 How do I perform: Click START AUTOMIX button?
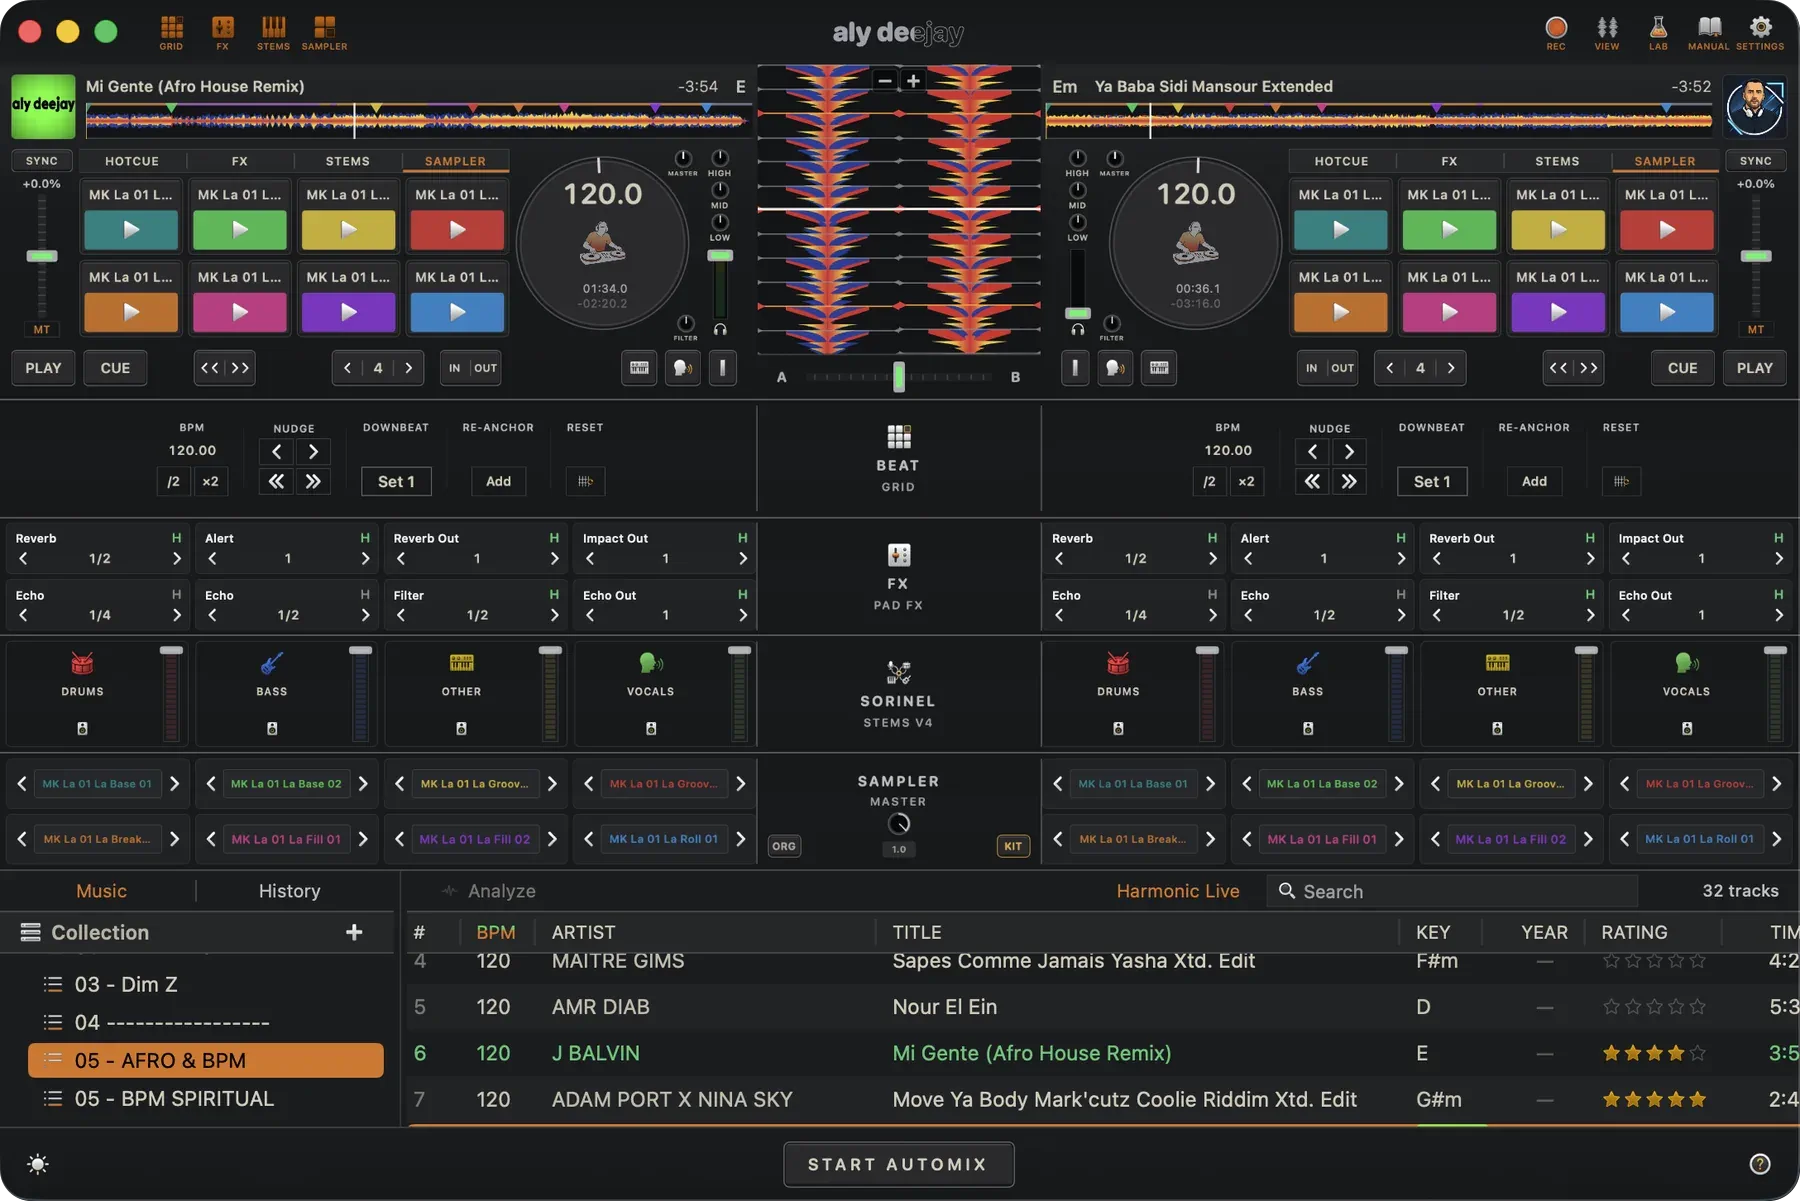tap(899, 1164)
